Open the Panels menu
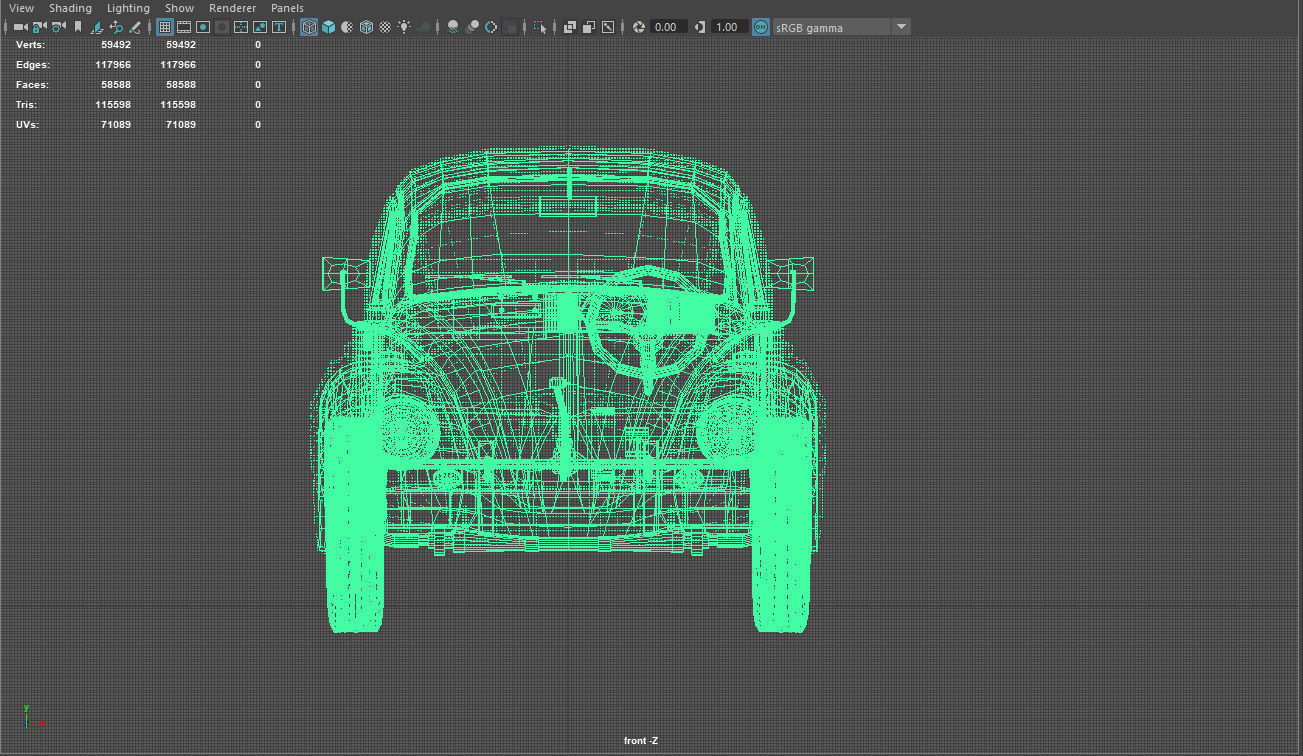 pos(287,8)
